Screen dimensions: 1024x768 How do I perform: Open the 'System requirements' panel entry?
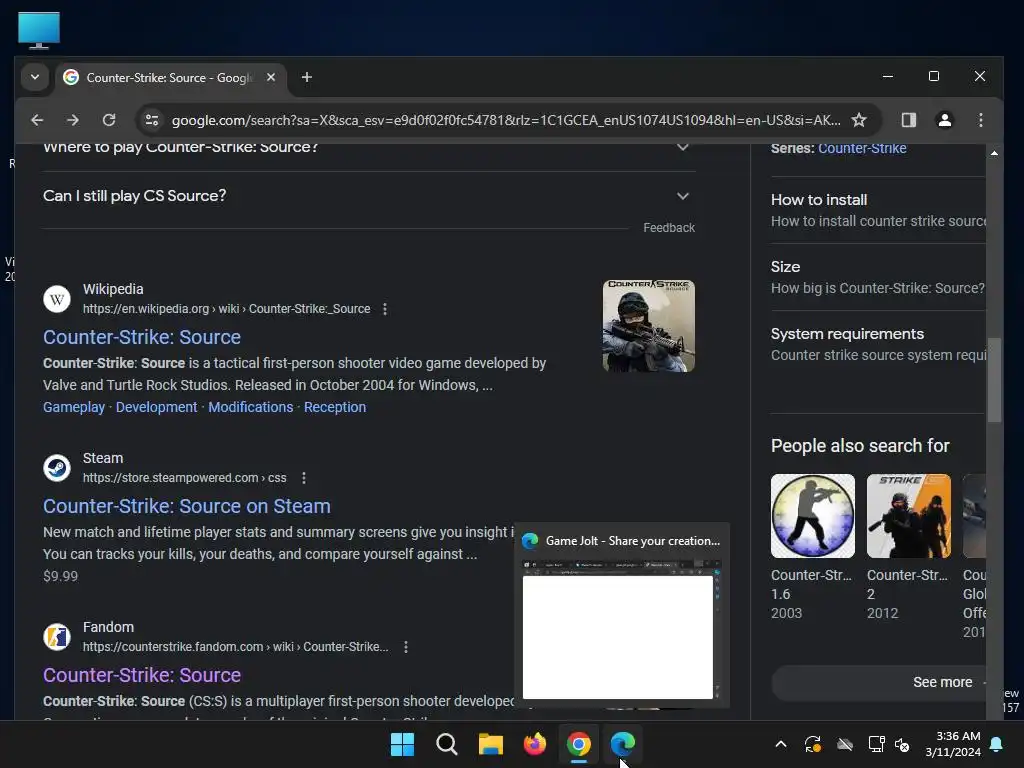pos(878,344)
